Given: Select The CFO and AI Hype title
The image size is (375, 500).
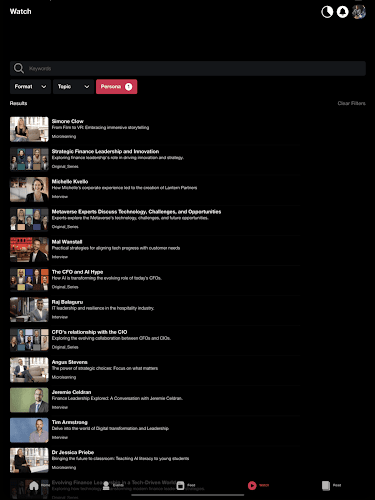Looking at the screenshot, I should (77, 272).
